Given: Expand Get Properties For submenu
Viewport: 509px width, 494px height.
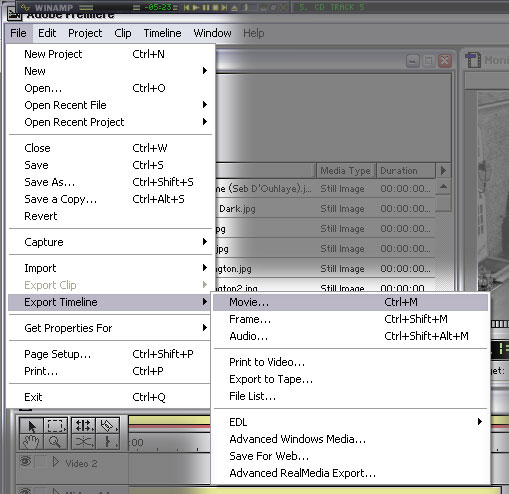Looking at the screenshot, I should pyautogui.click(x=205, y=328).
